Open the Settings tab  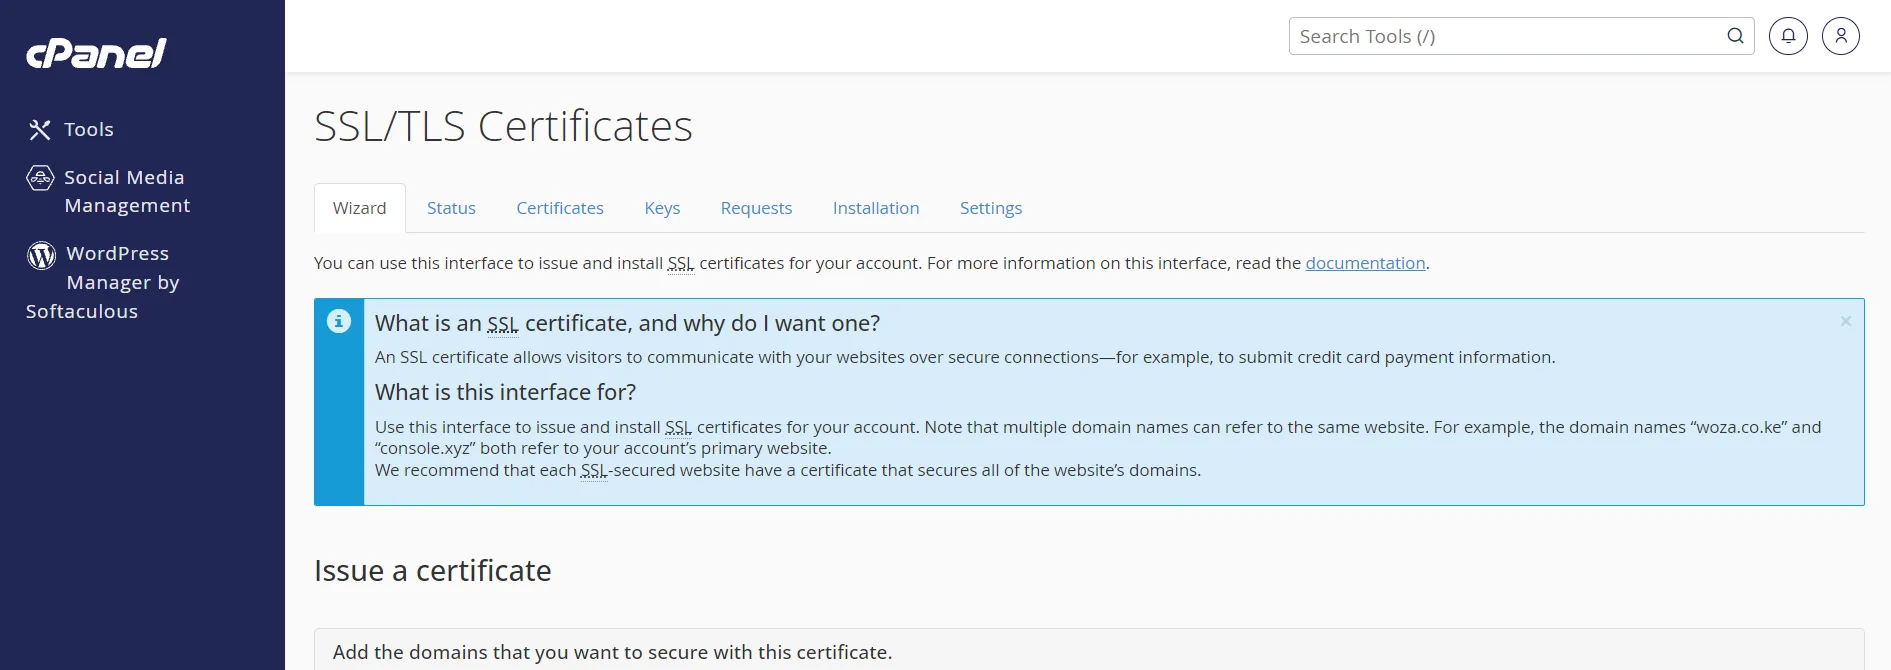click(x=991, y=208)
